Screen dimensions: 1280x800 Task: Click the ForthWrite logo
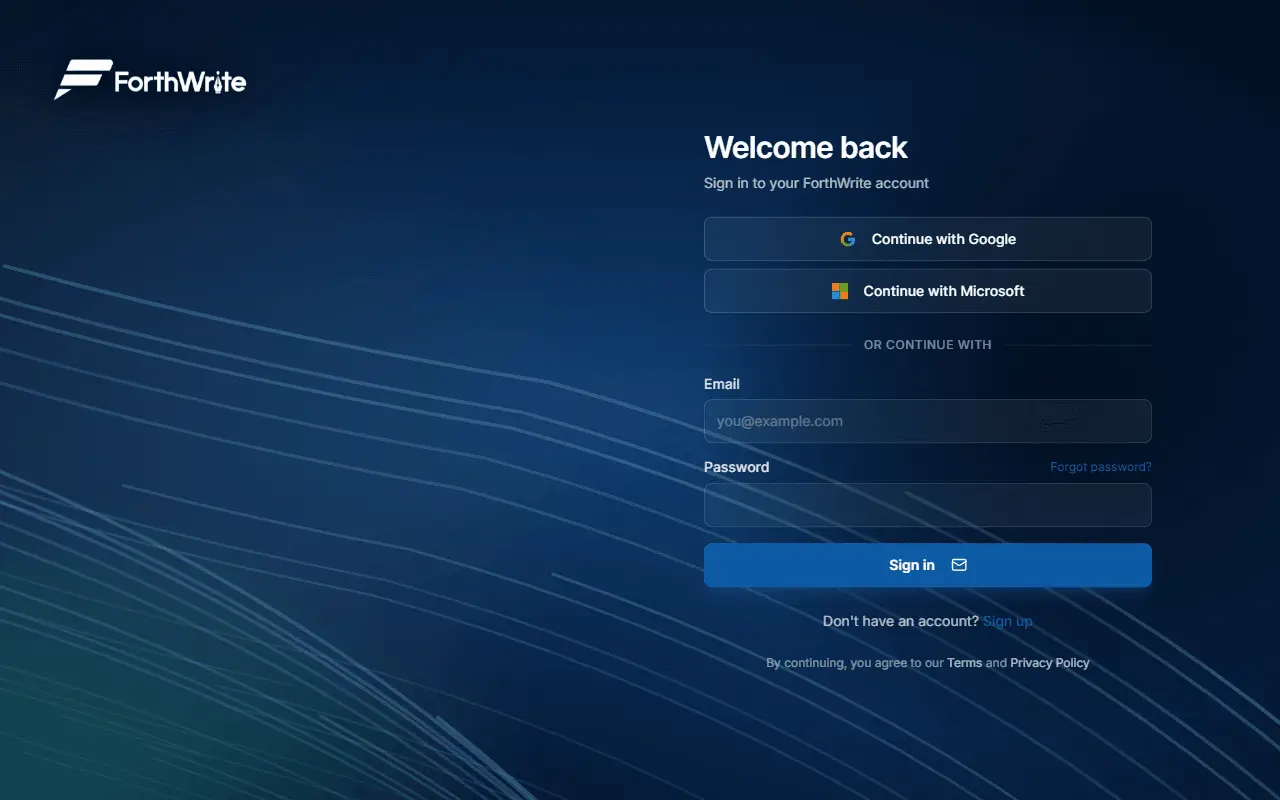coord(150,80)
